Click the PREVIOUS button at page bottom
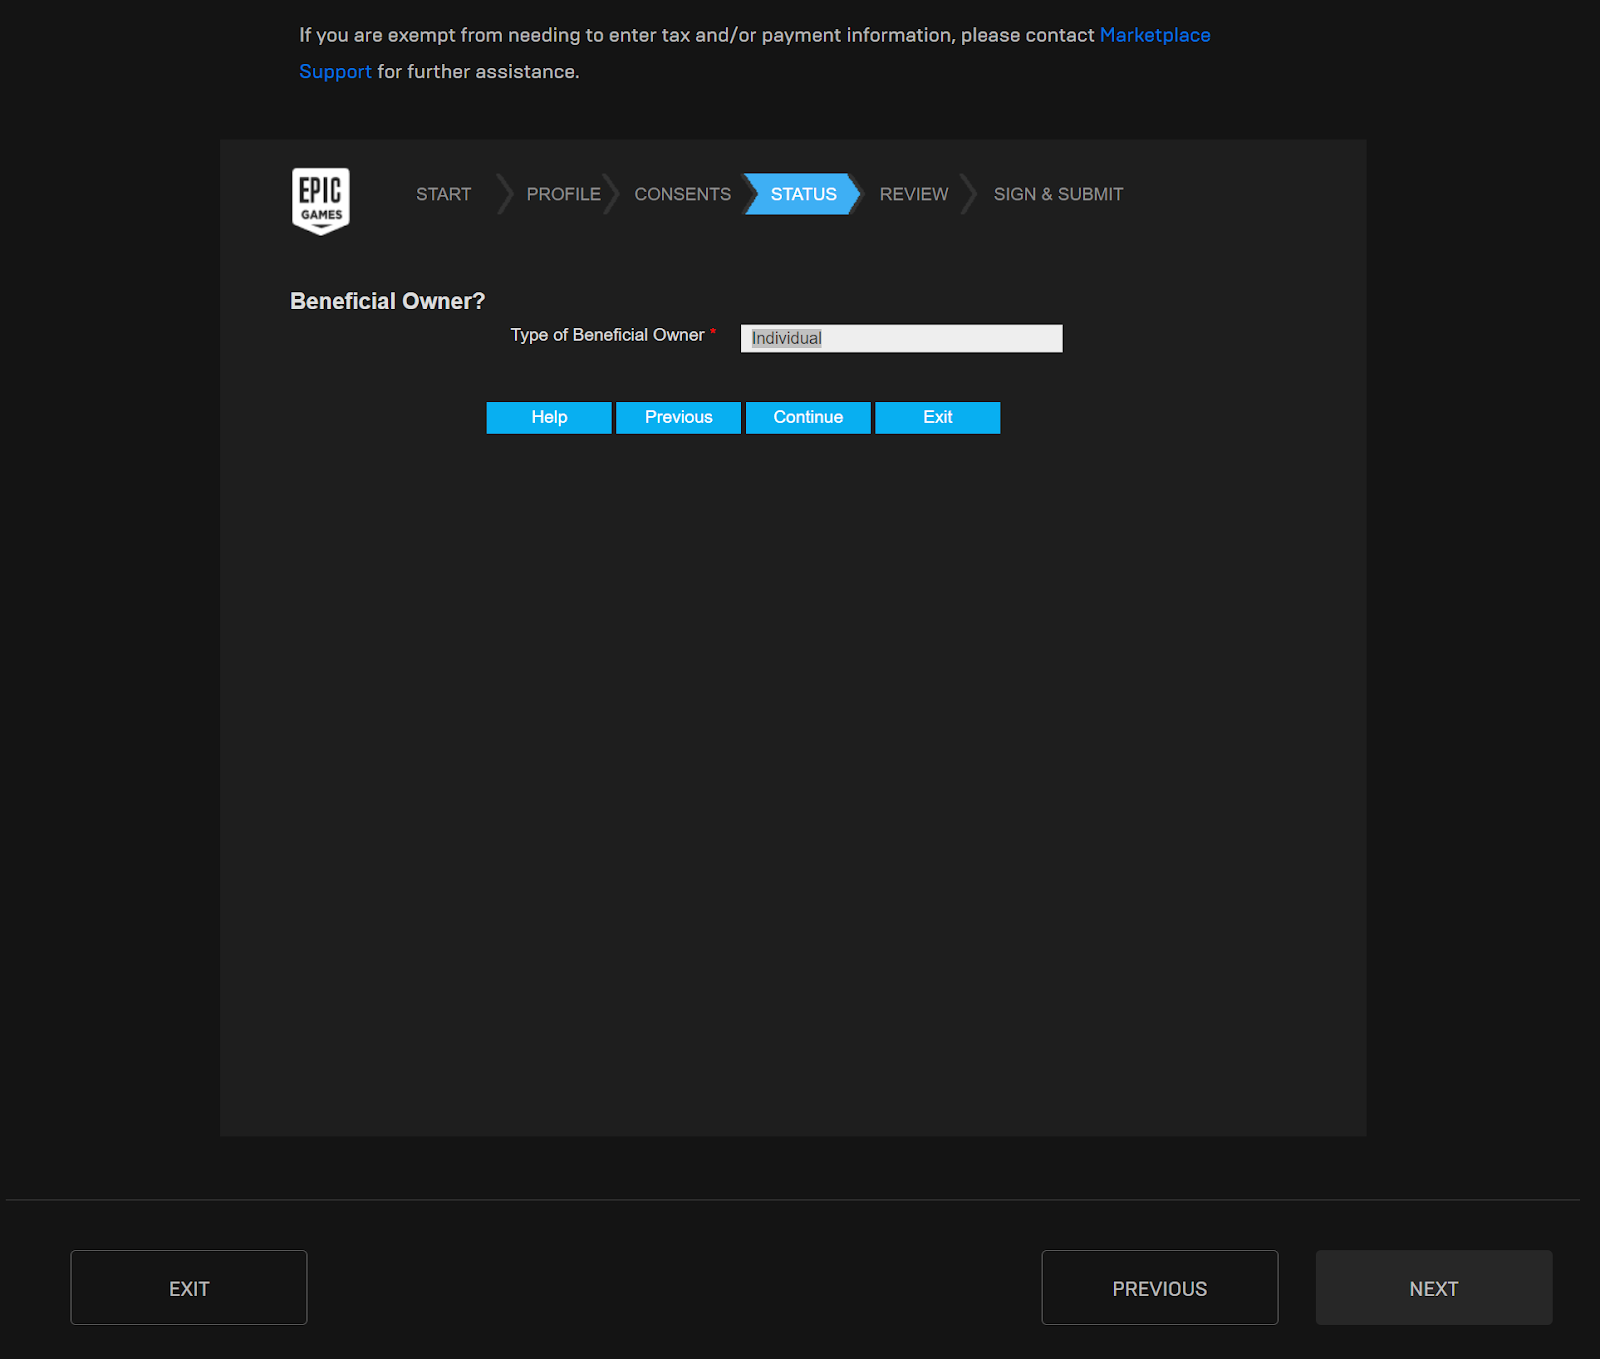The image size is (1600, 1359). [1160, 1288]
